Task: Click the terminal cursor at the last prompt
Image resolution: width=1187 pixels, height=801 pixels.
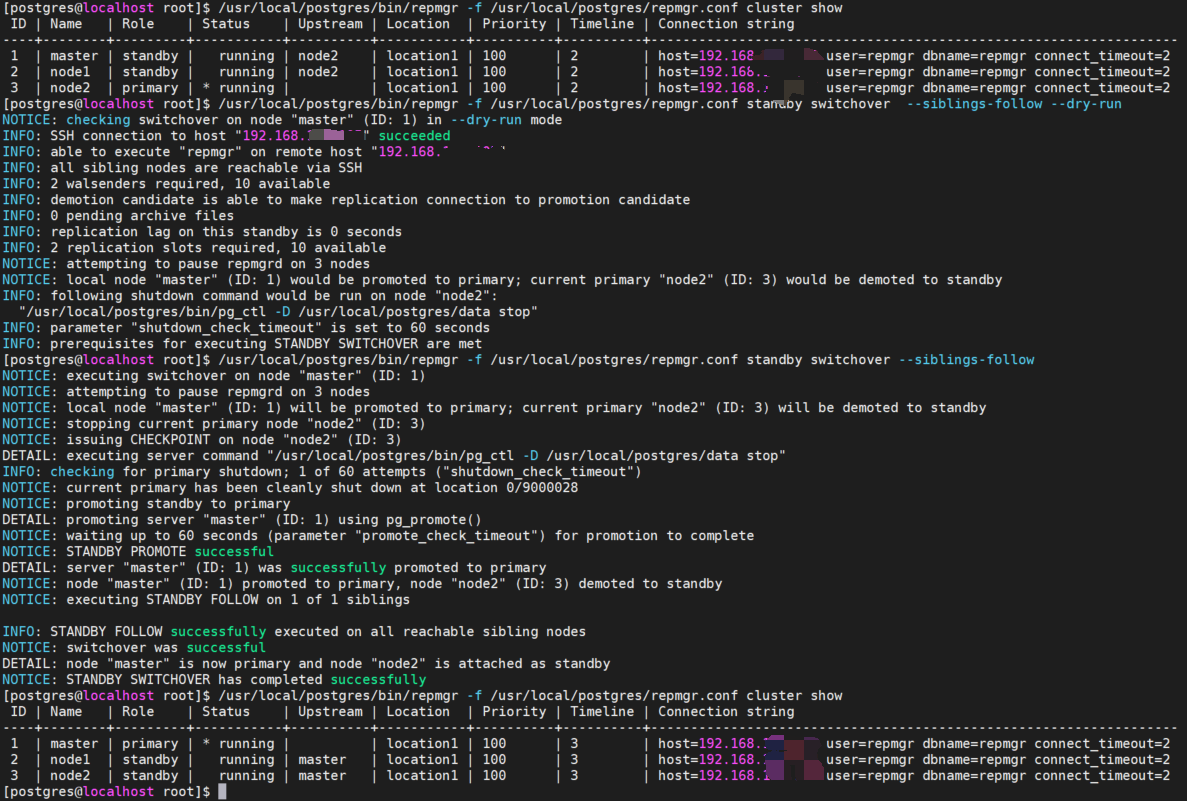Action: [x=222, y=792]
